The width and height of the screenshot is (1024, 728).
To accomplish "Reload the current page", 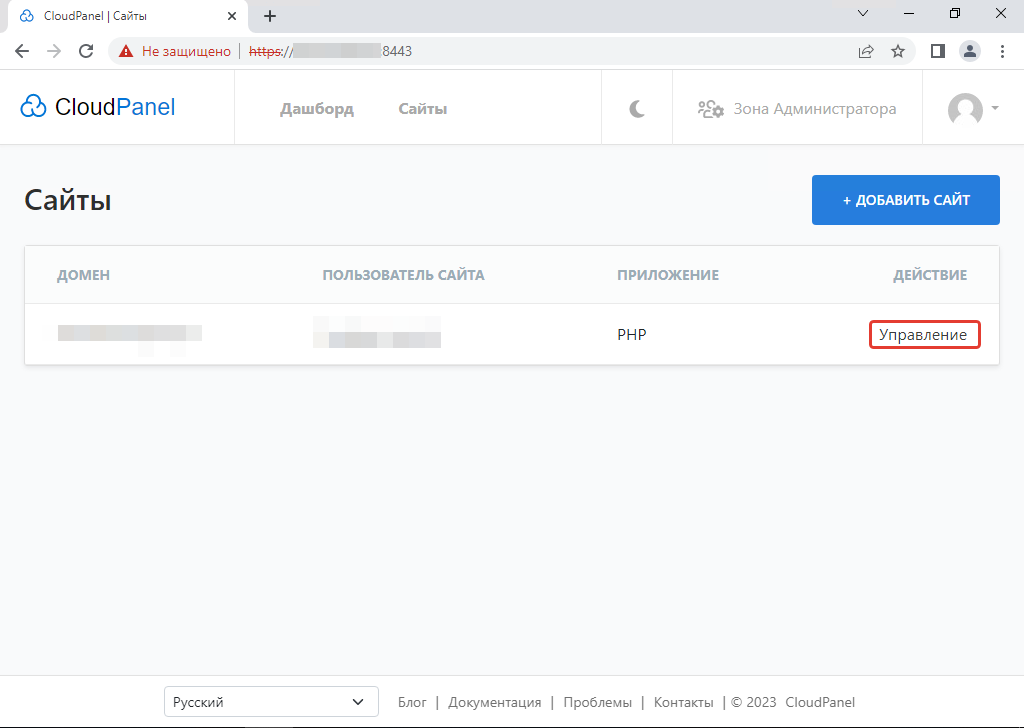I will pyautogui.click(x=86, y=50).
